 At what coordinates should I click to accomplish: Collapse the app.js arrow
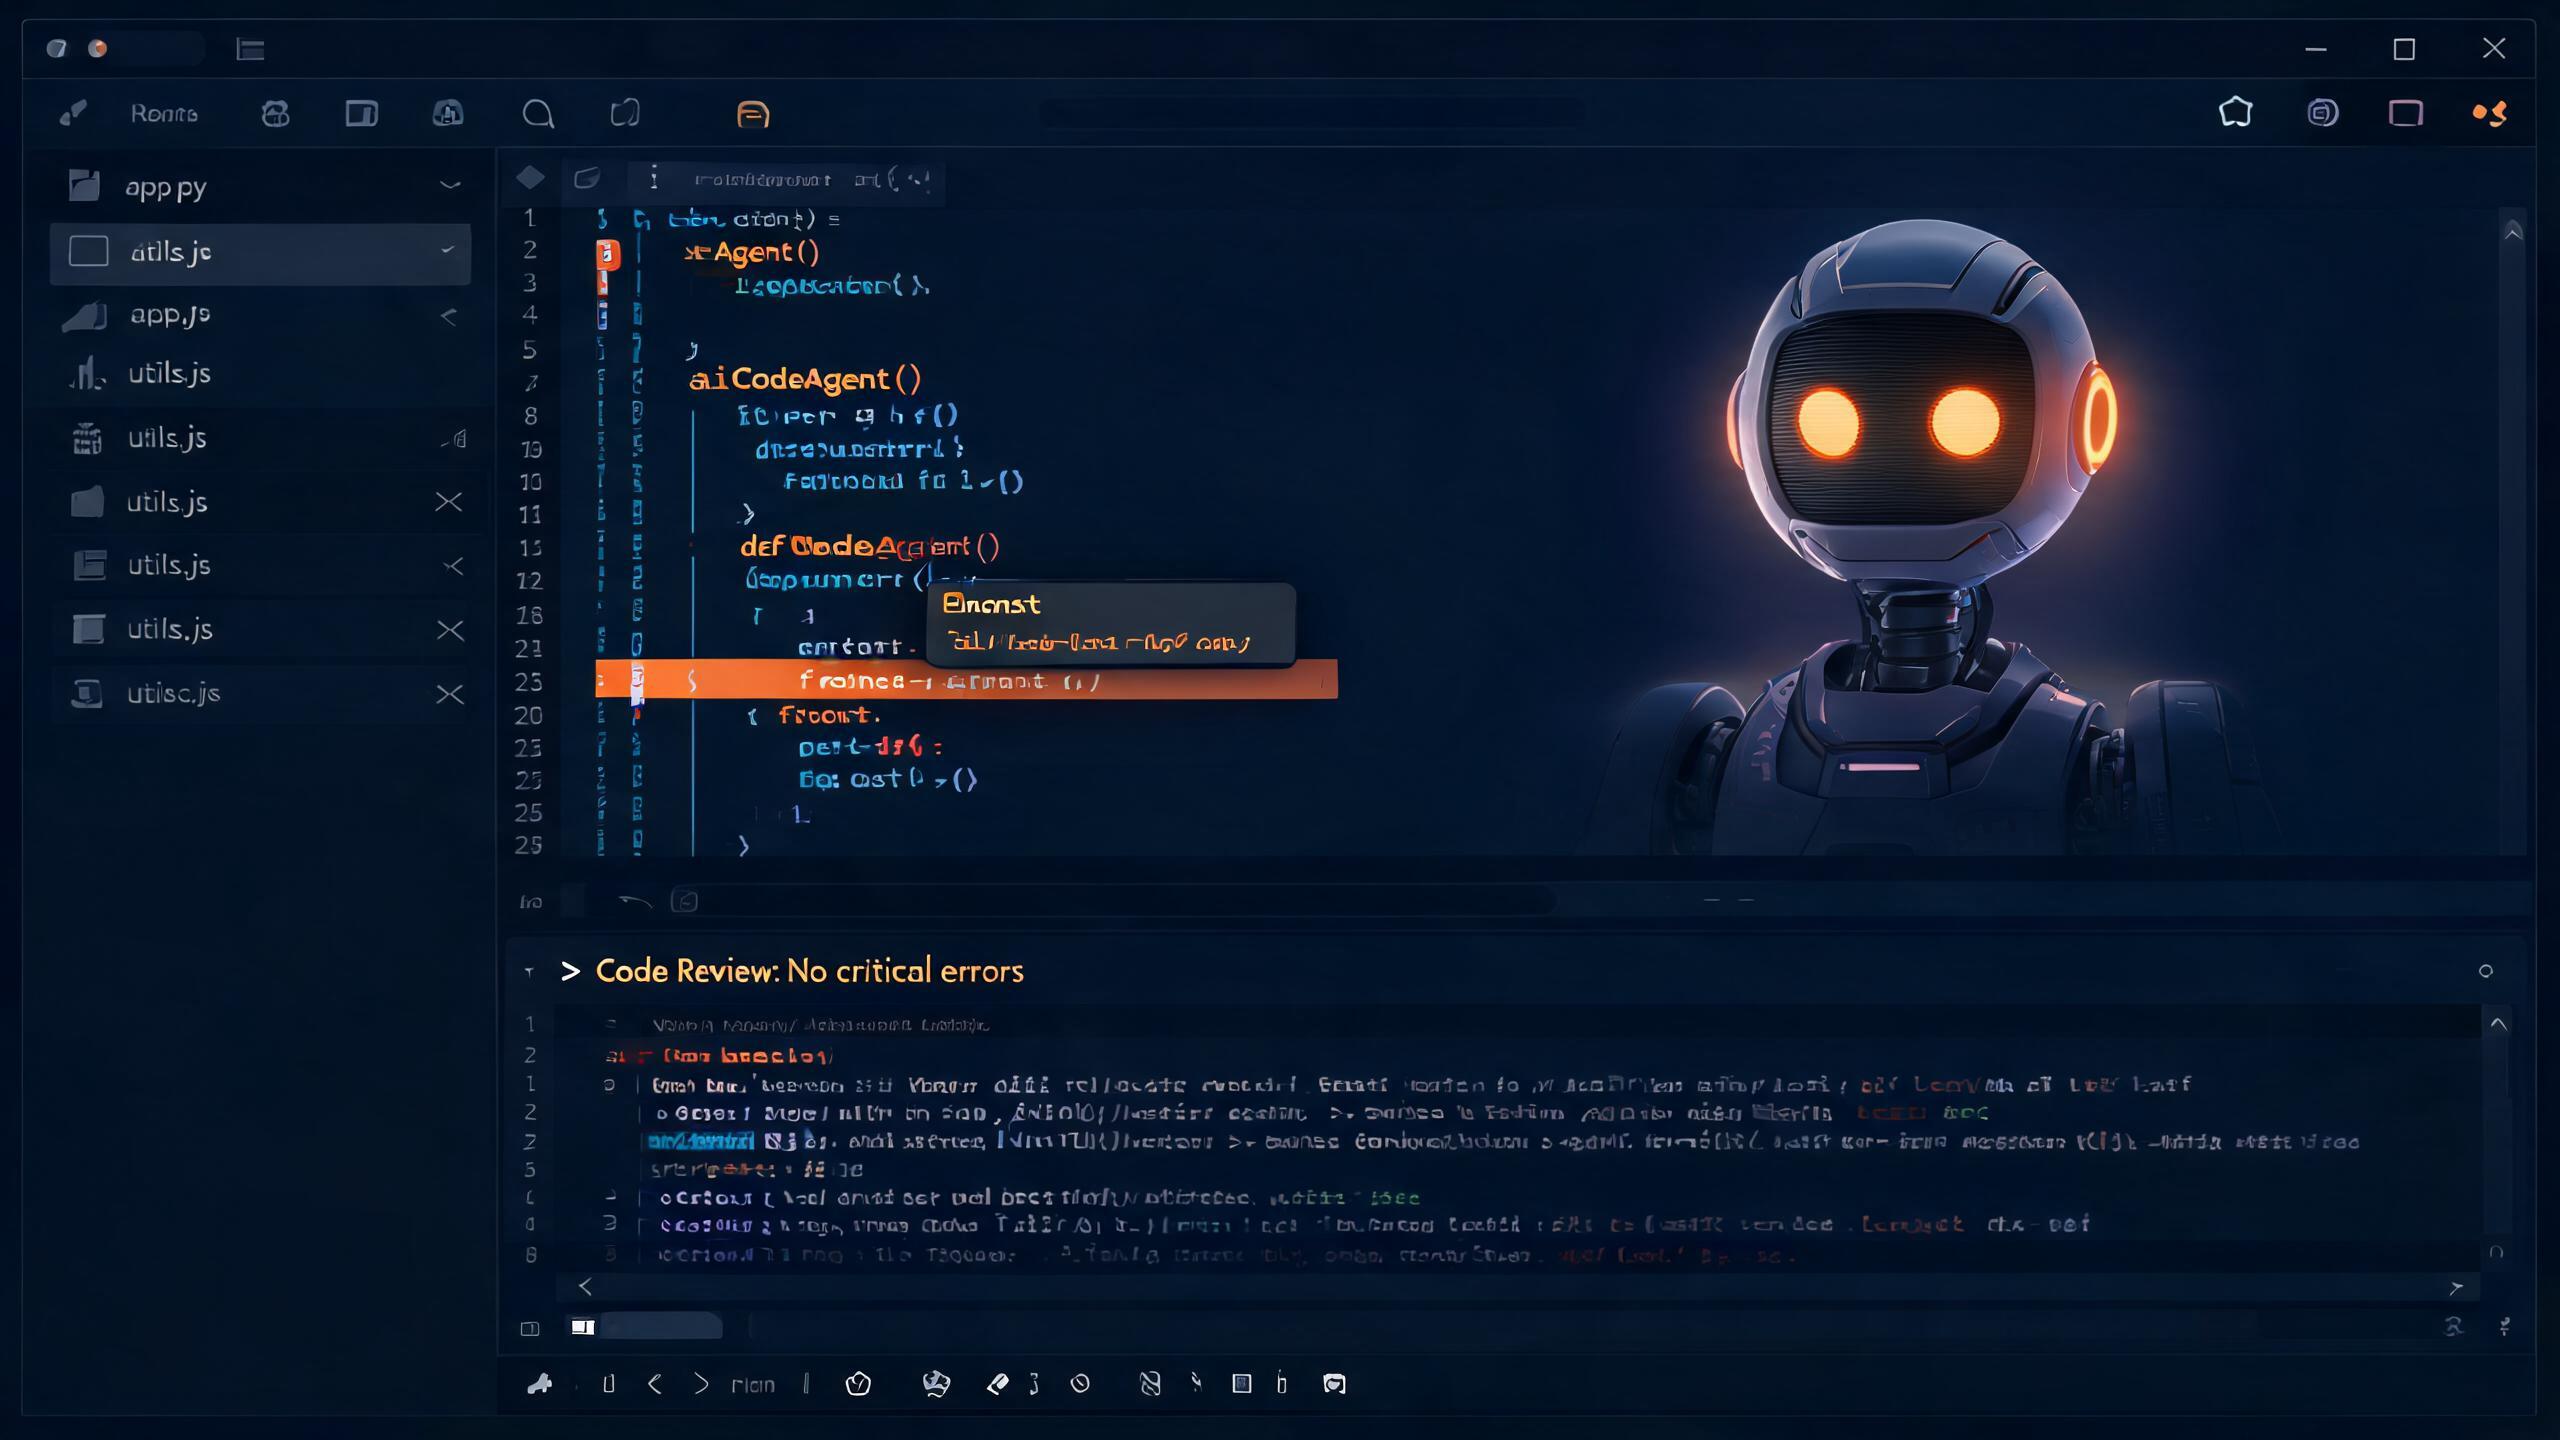(449, 317)
